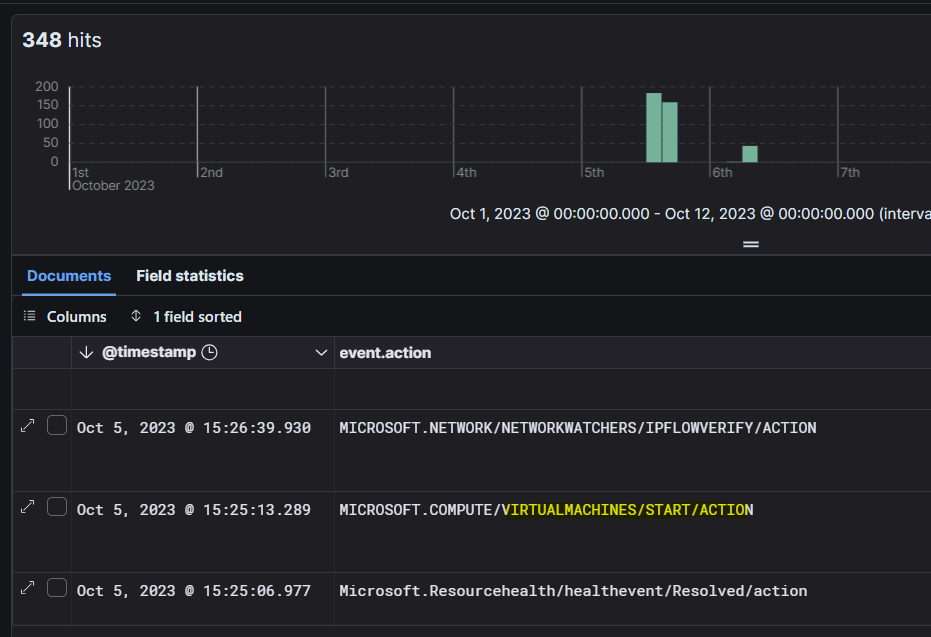
Task: Select checkbox for IPFLOWVERIFY event row
Action: pos(57,426)
